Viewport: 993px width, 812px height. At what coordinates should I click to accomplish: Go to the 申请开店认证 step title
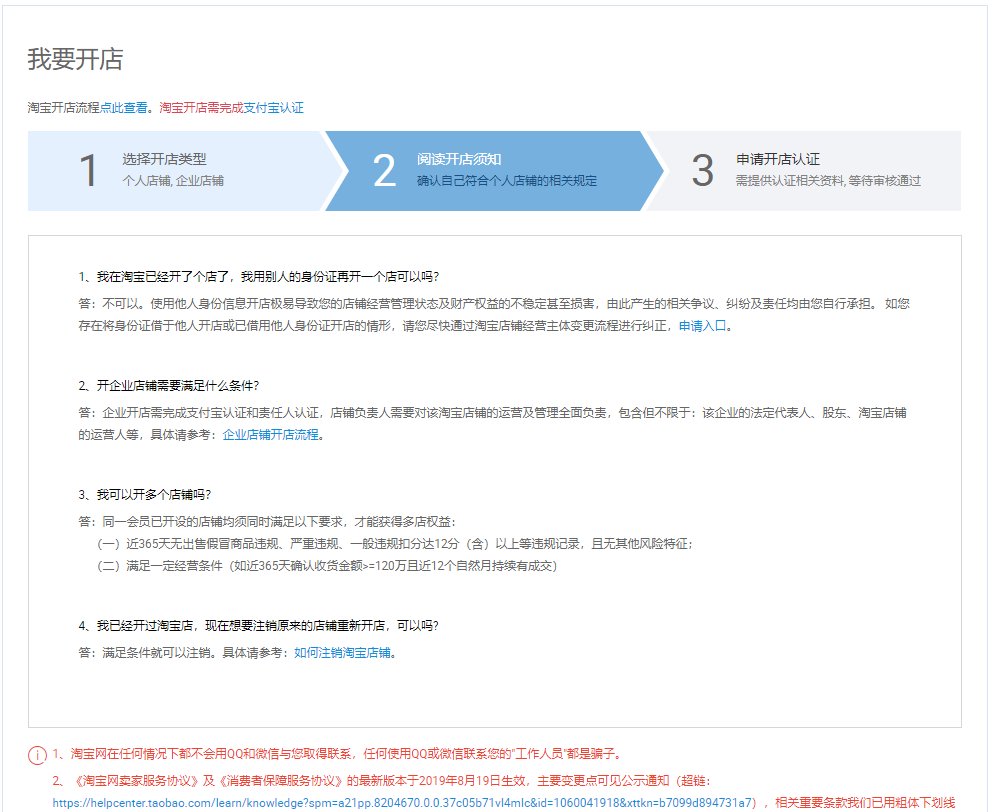click(x=778, y=160)
